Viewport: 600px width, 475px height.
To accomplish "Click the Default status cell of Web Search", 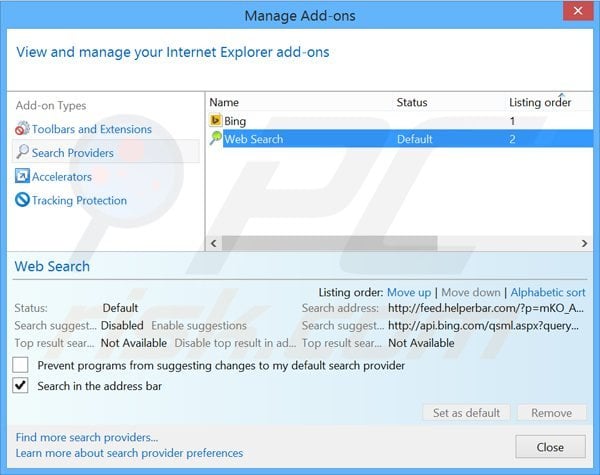I will [414, 139].
